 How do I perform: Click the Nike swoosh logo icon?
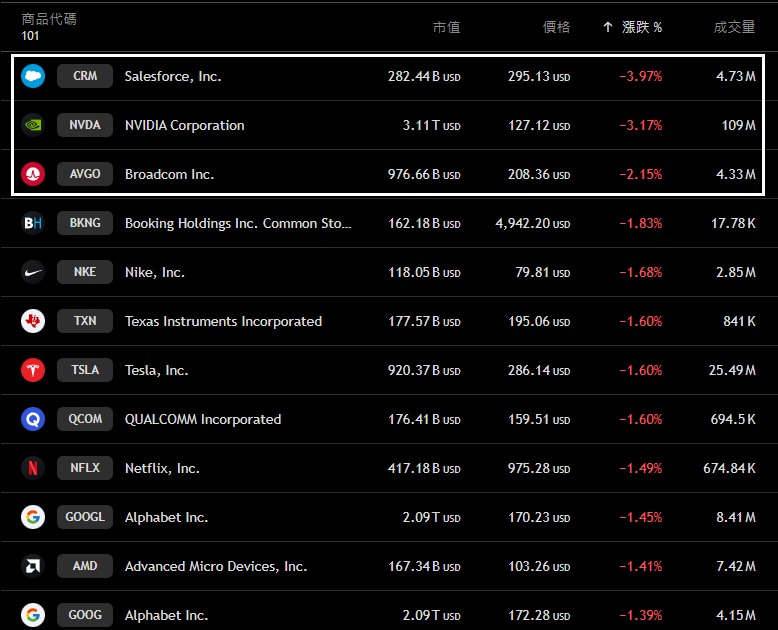pos(33,272)
